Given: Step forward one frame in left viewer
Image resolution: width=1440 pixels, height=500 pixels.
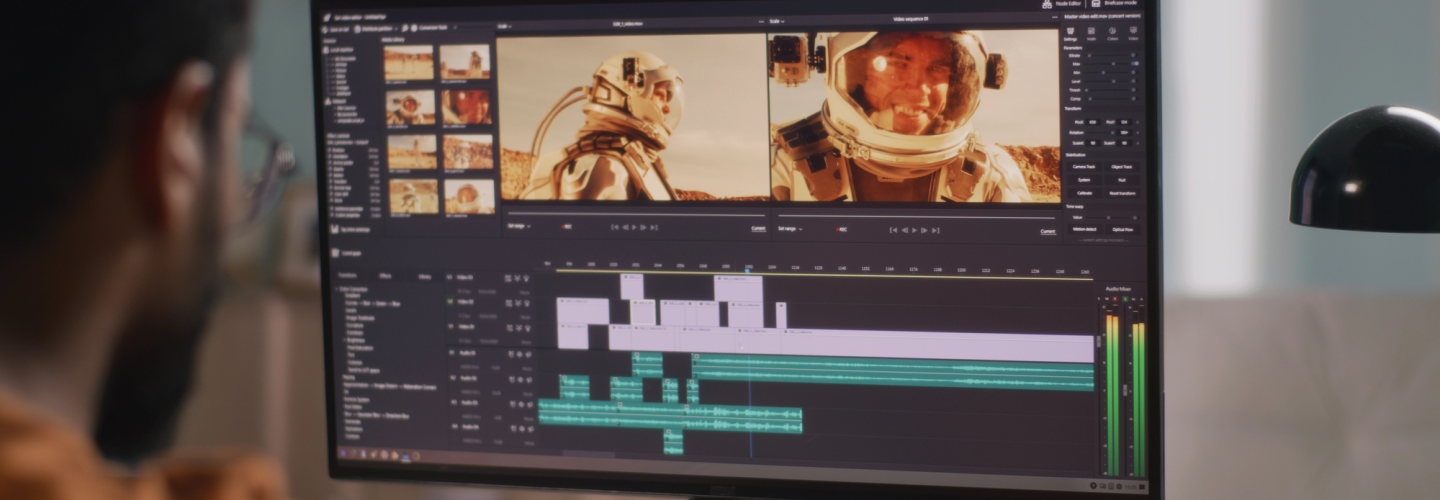Looking at the screenshot, I should 643,227.
